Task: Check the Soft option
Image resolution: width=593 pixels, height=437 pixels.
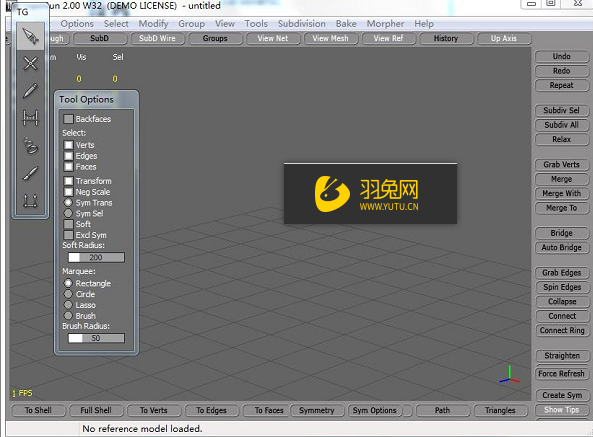Action: click(68, 224)
